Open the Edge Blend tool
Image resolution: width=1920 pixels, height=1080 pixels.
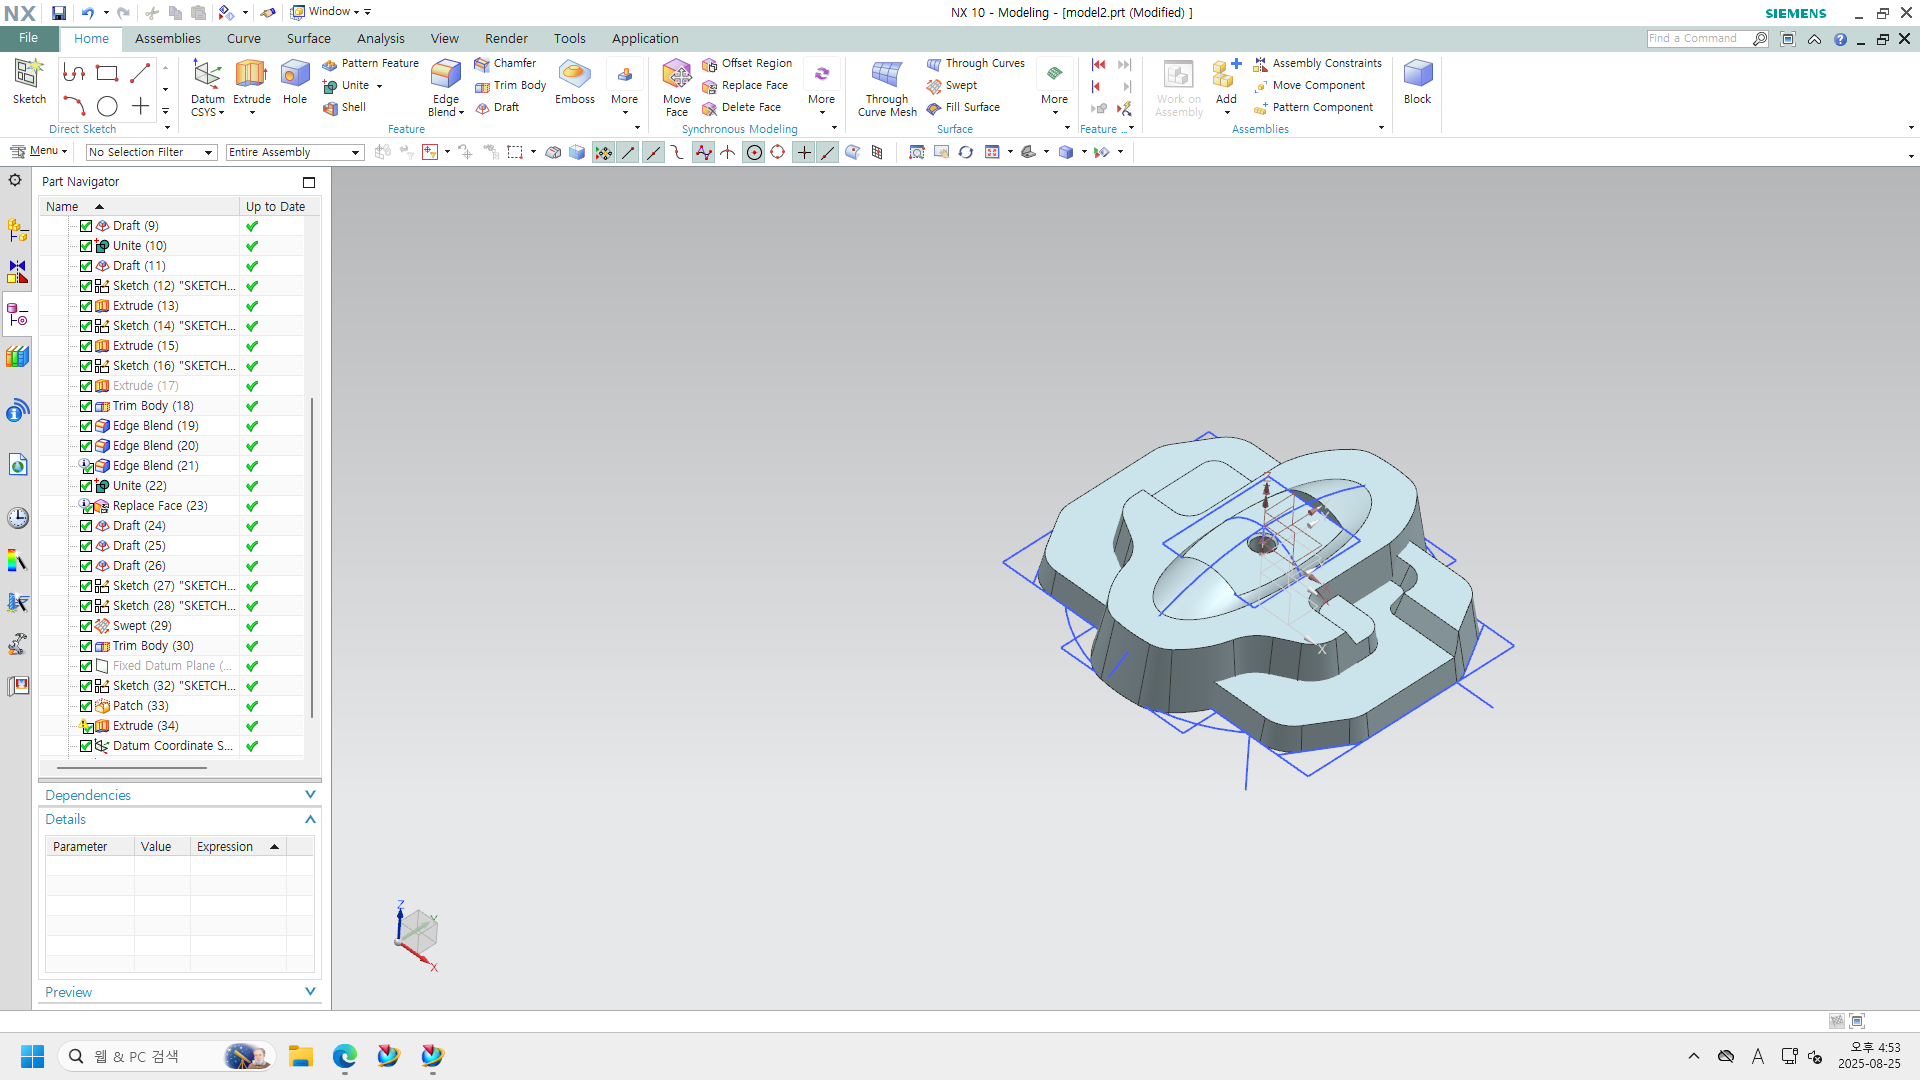pos(445,75)
